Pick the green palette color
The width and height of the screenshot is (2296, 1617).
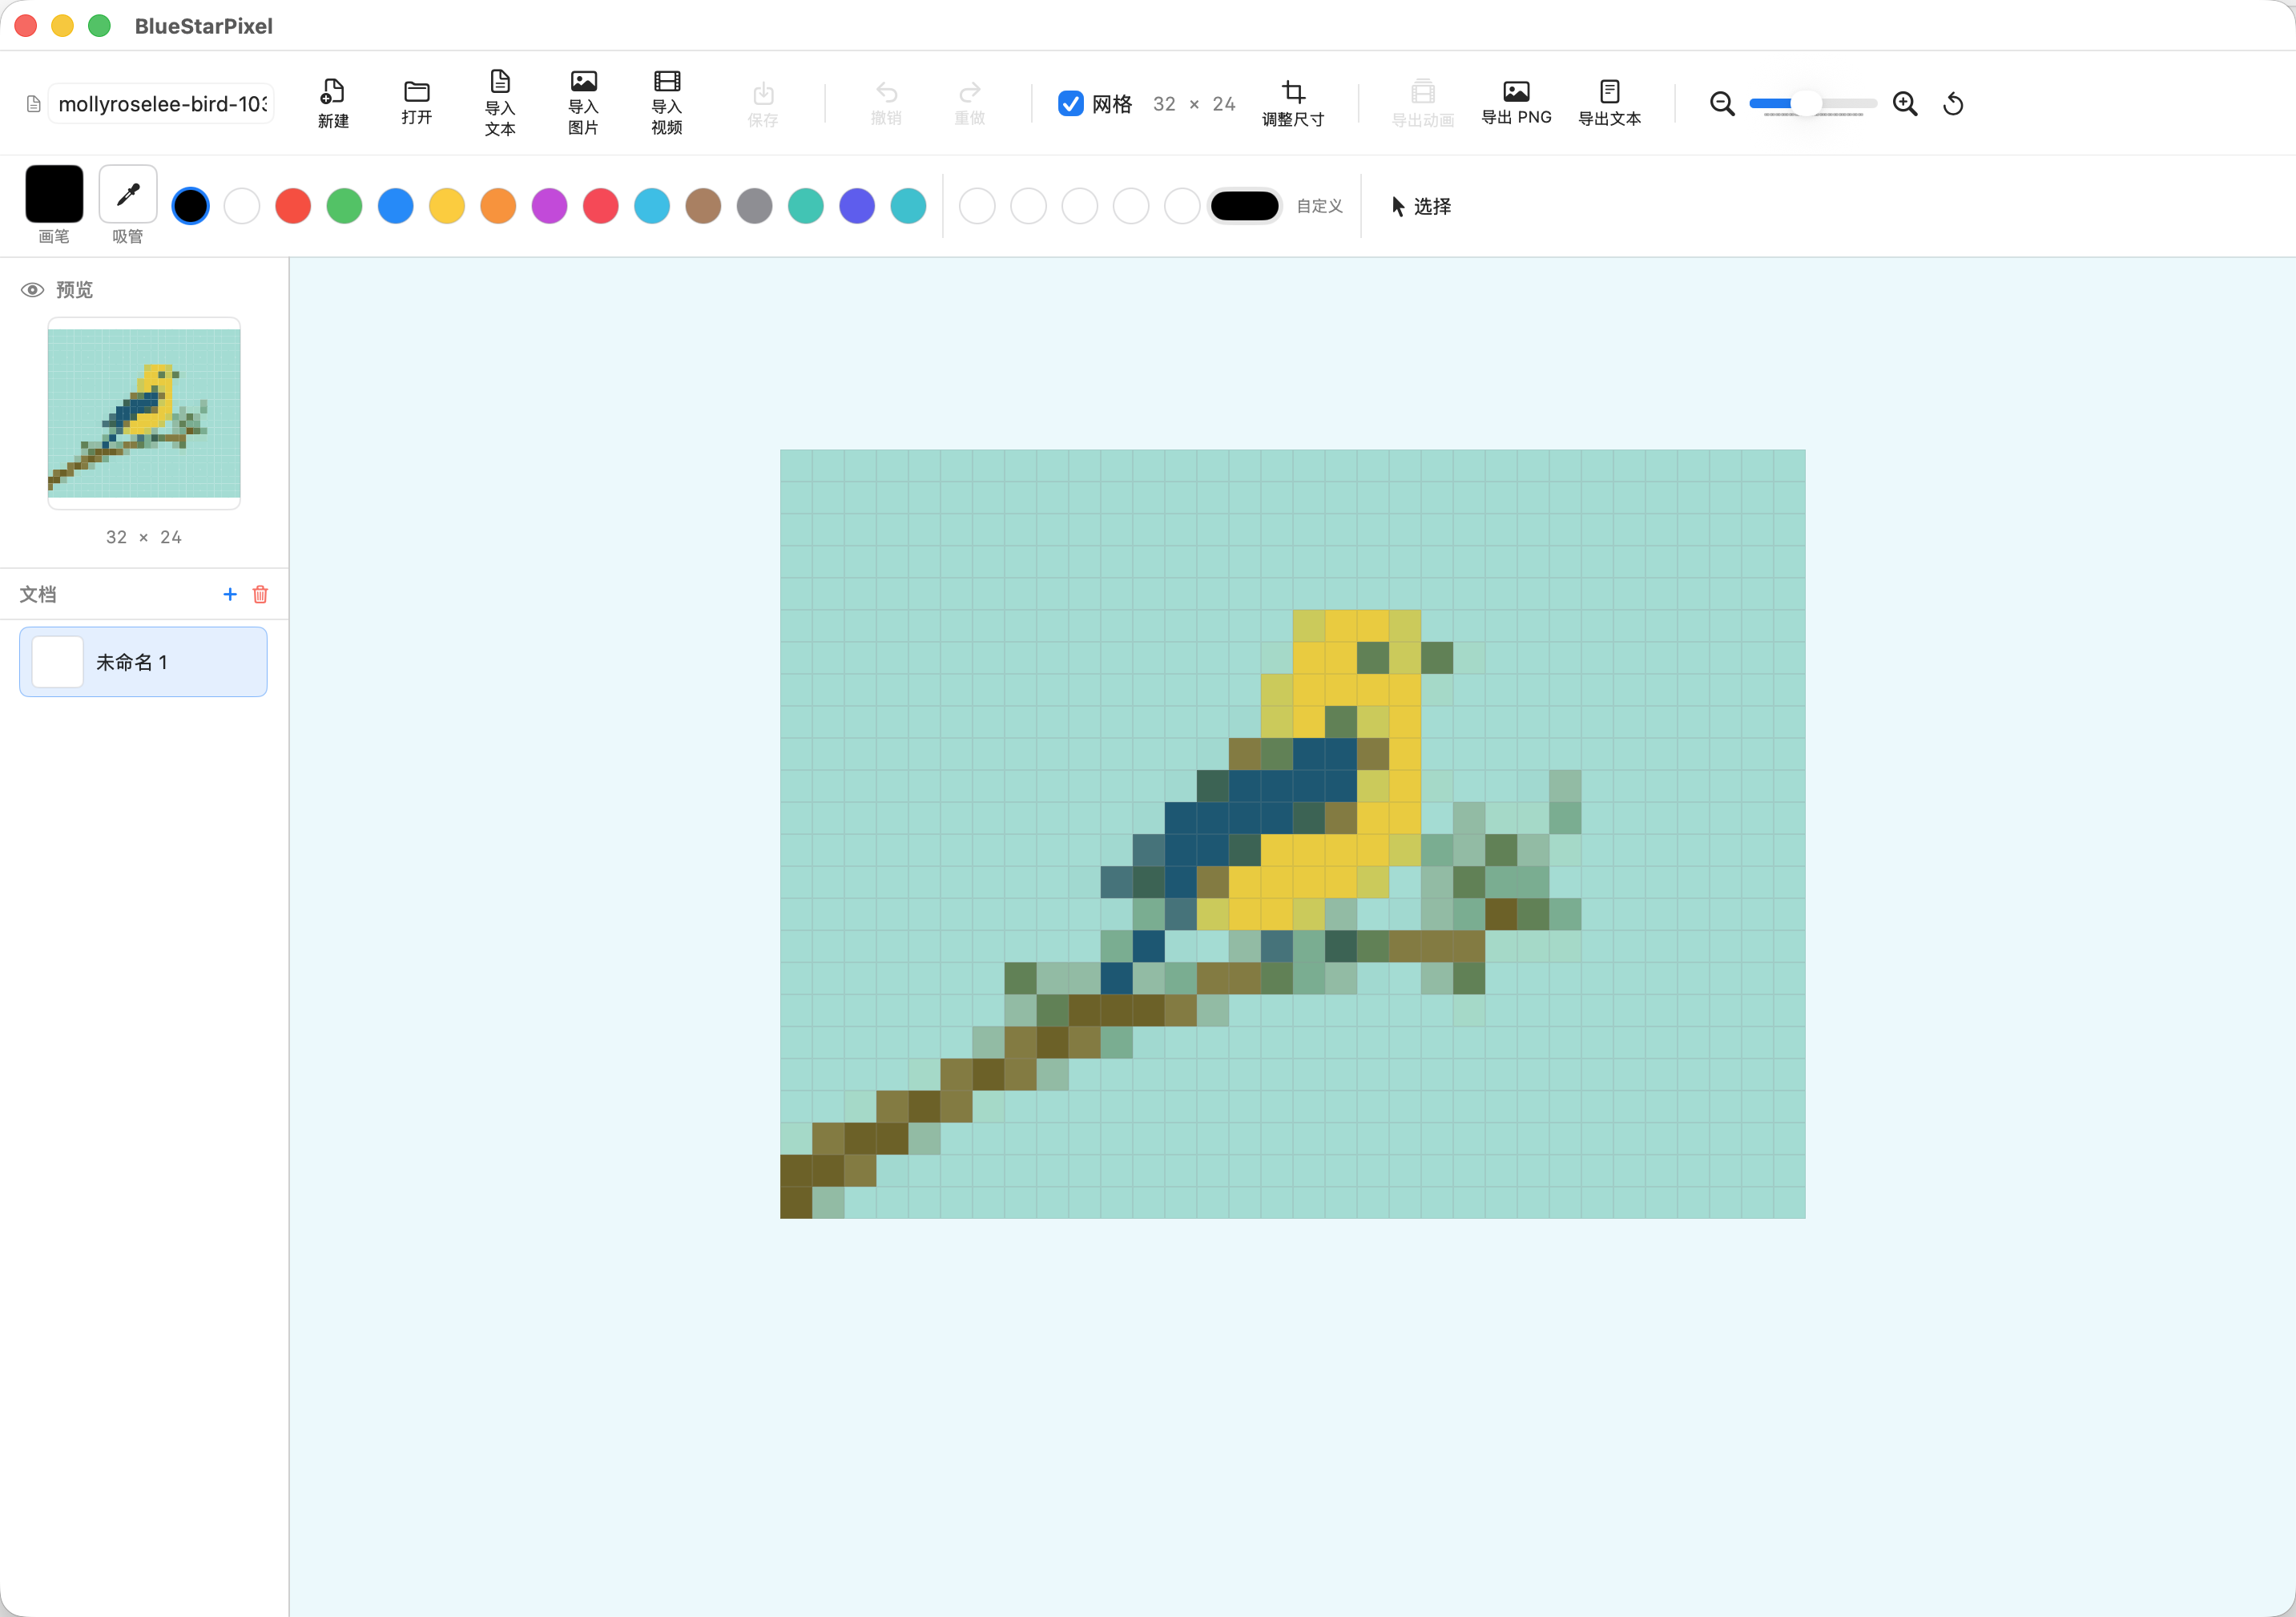coord(344,206)
